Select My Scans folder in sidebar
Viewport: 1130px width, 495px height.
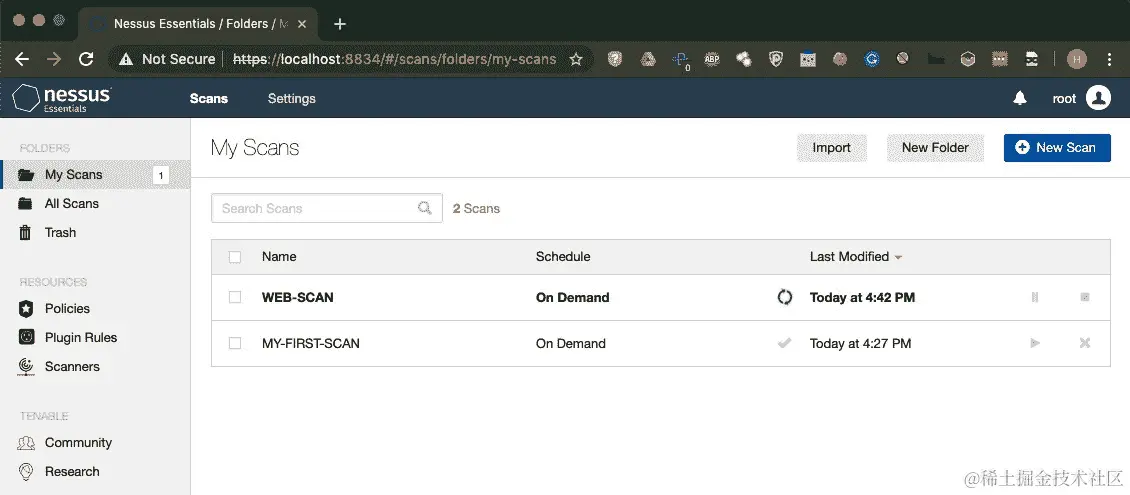[95, 174]
